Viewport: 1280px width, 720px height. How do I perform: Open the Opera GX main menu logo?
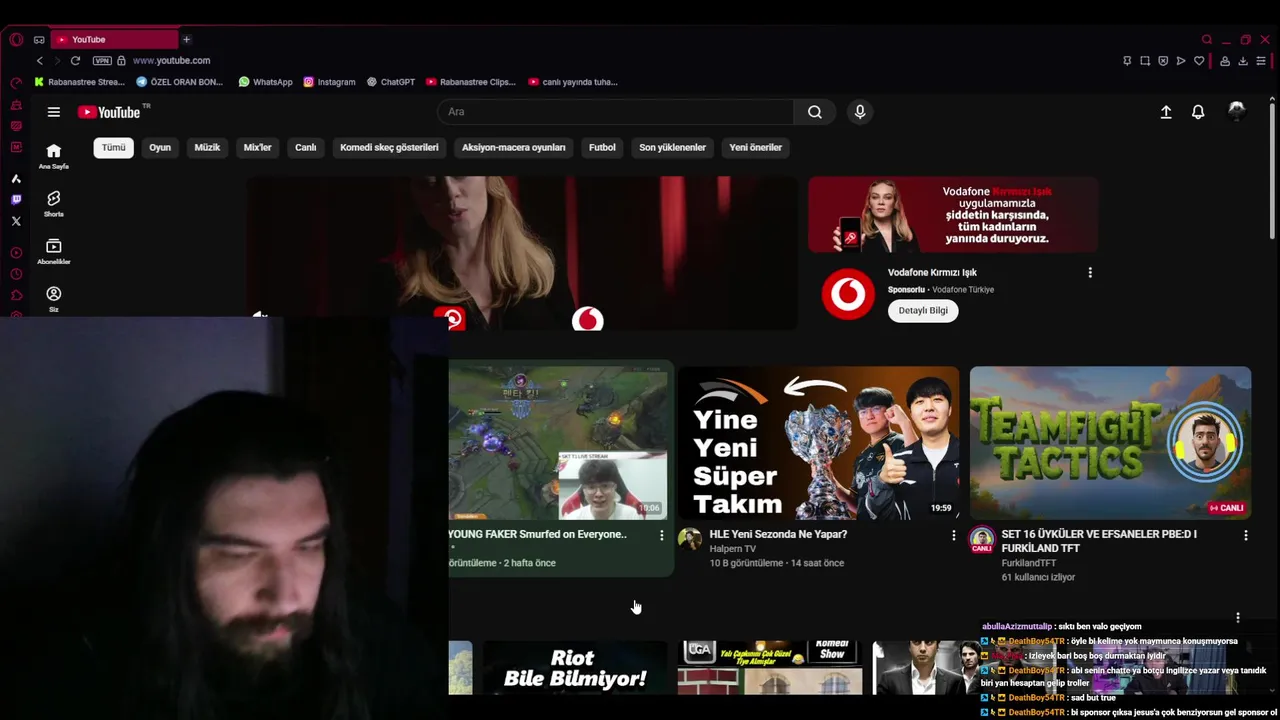click(x=16, y=39)
